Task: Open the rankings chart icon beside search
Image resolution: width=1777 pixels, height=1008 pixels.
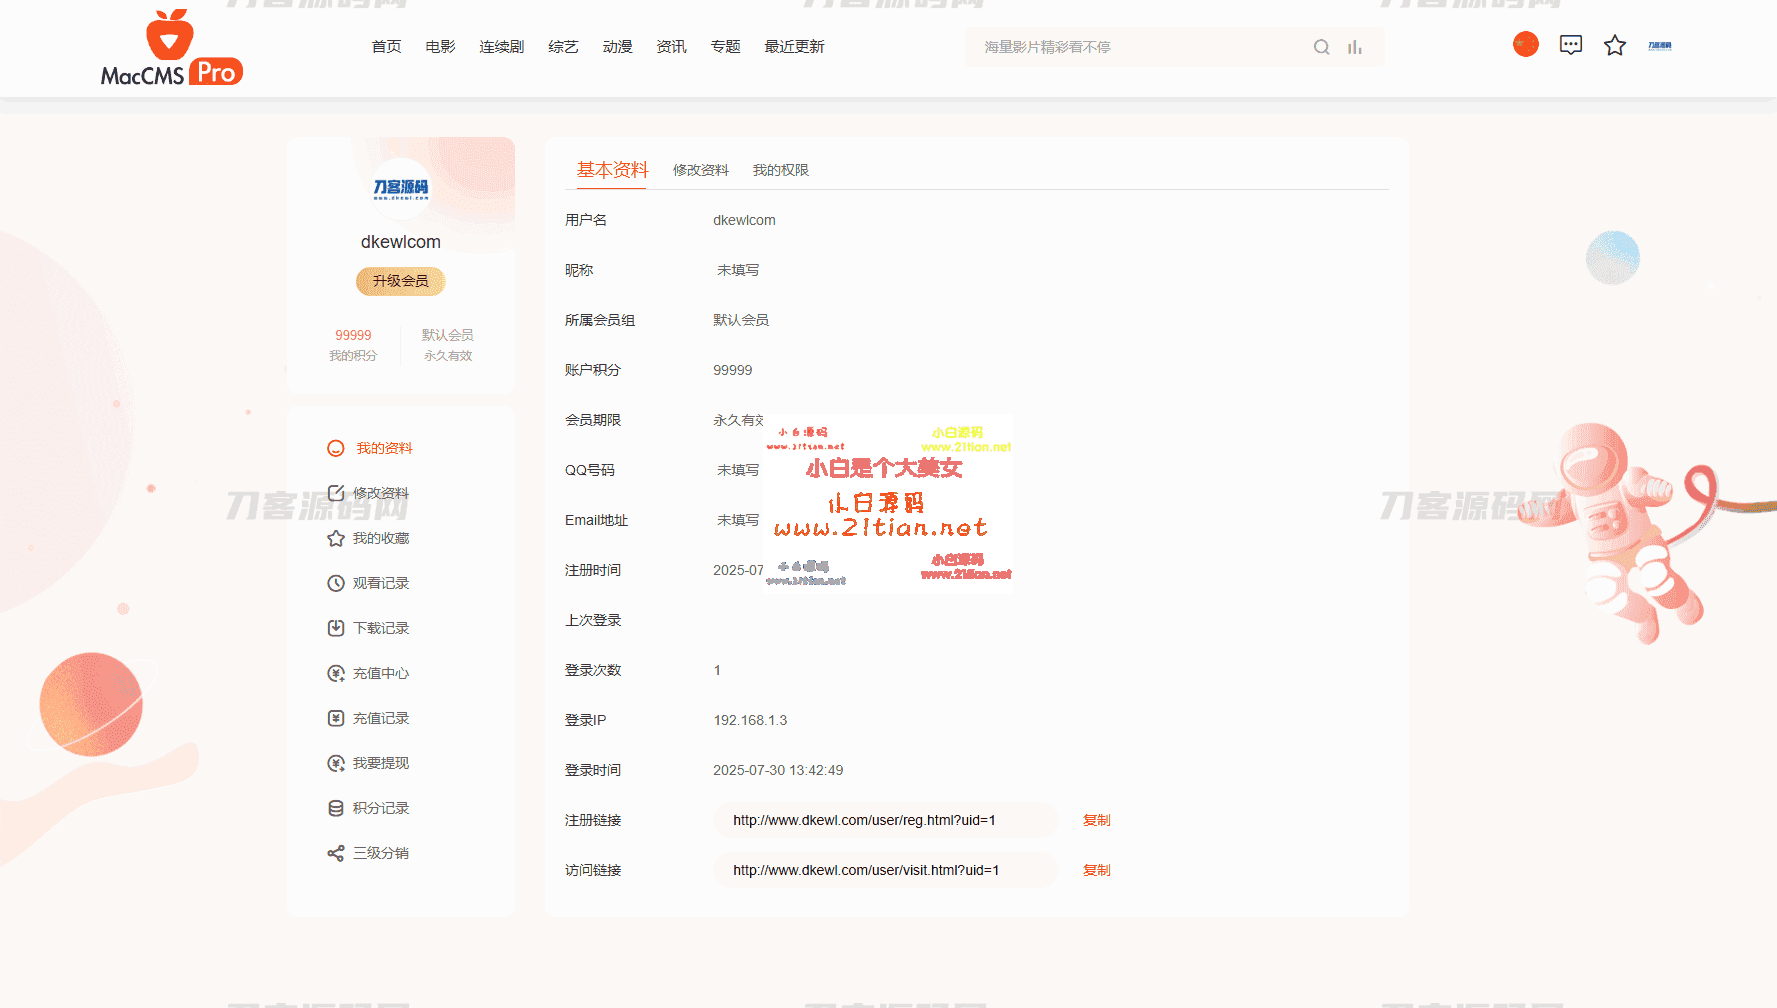Action: [1355, 46]
